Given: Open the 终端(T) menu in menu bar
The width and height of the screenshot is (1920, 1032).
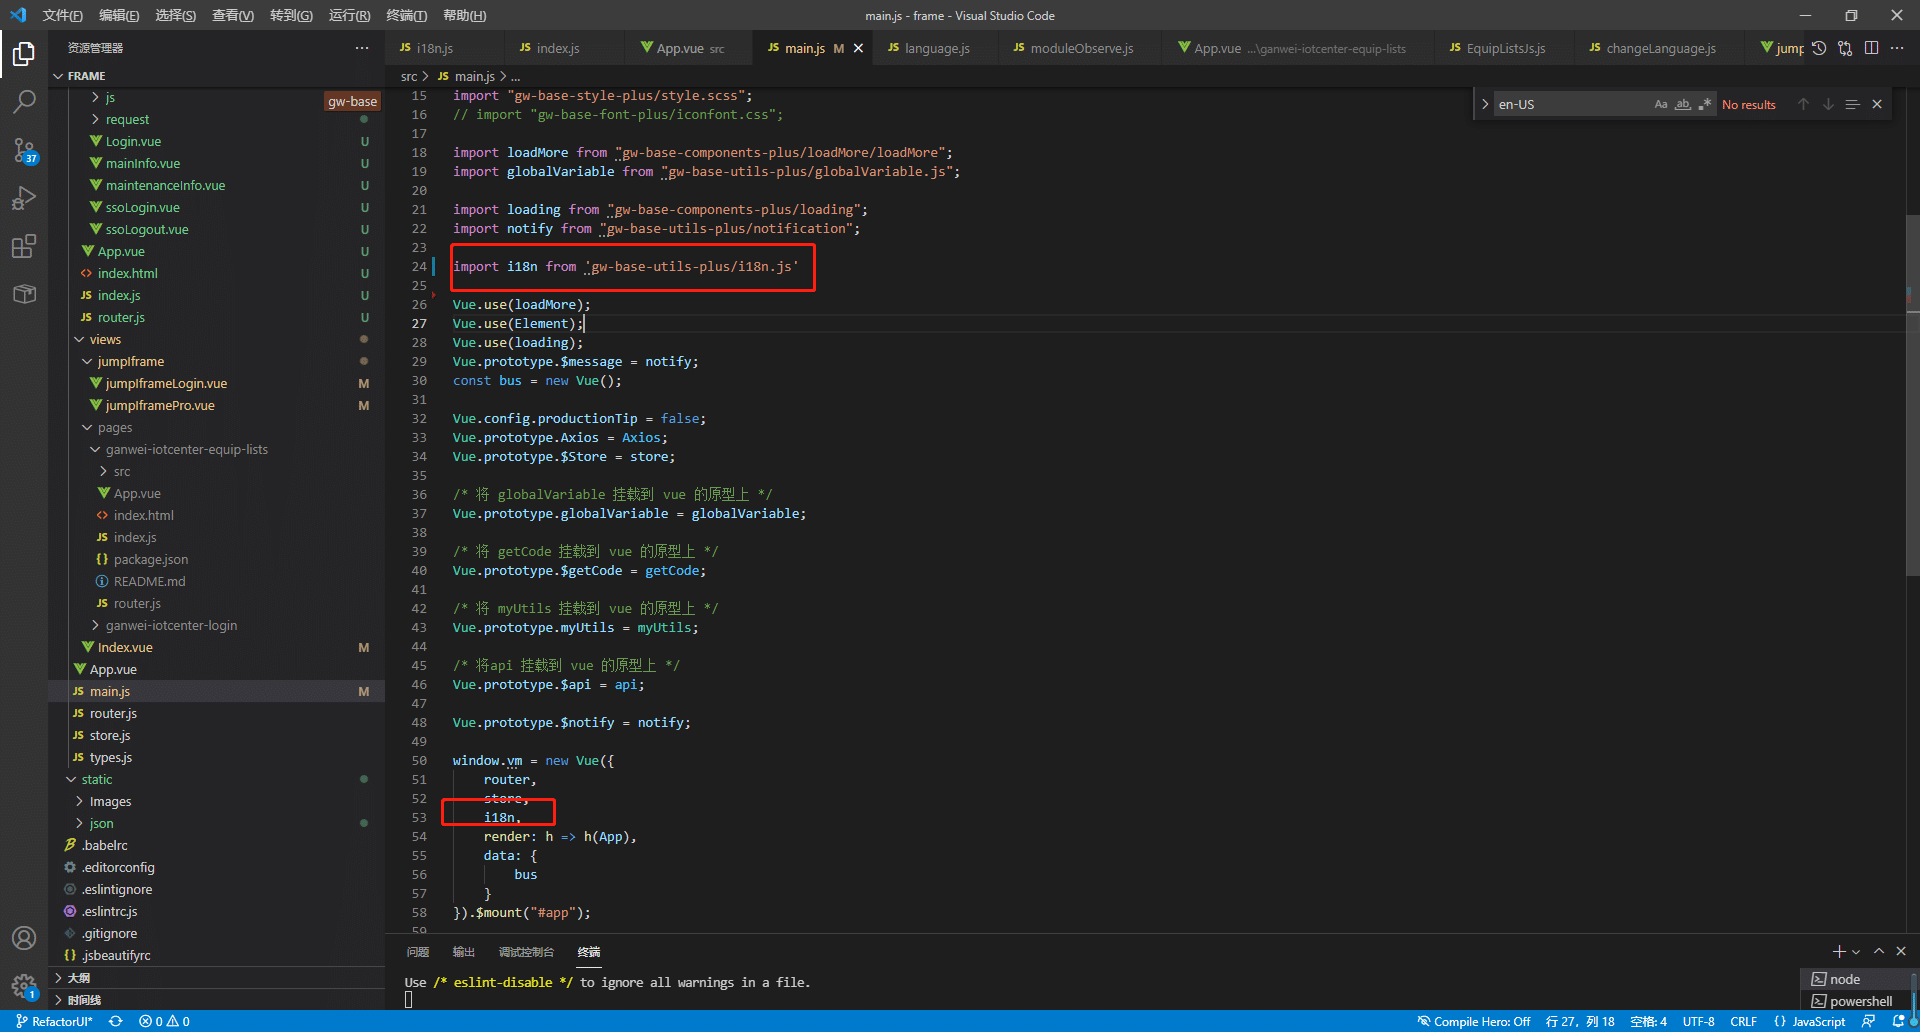Looking at the screenshot, I should pyautogui.click(x=406, y=15).
